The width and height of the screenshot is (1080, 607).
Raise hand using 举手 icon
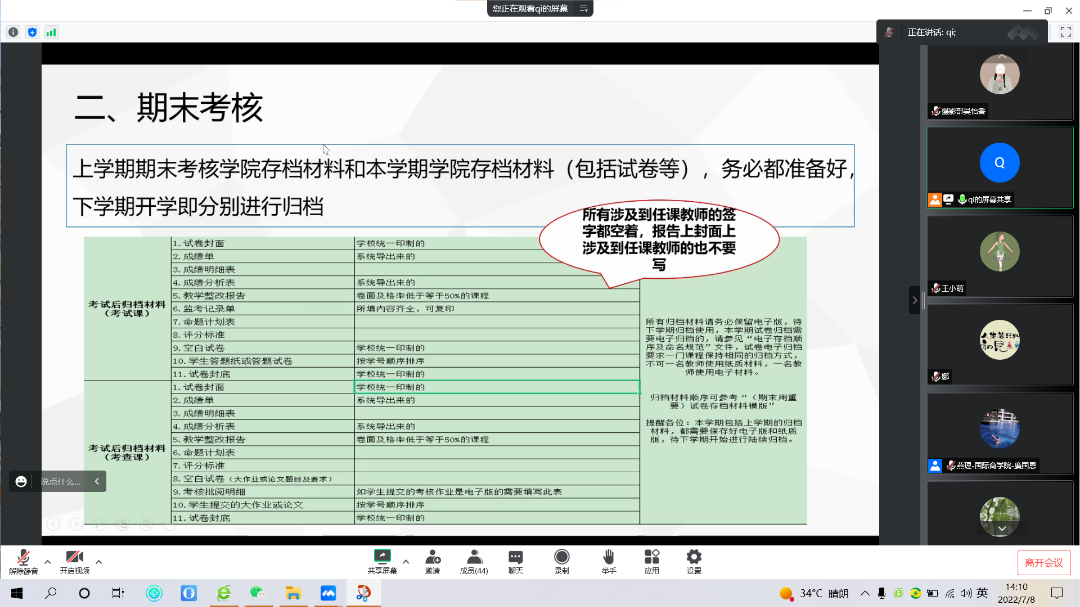pos(608,561)
